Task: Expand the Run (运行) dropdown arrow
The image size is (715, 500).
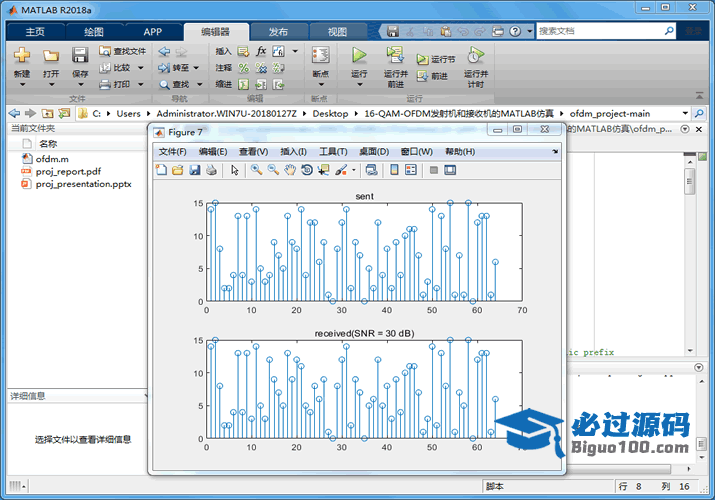Action: [359, 85]
